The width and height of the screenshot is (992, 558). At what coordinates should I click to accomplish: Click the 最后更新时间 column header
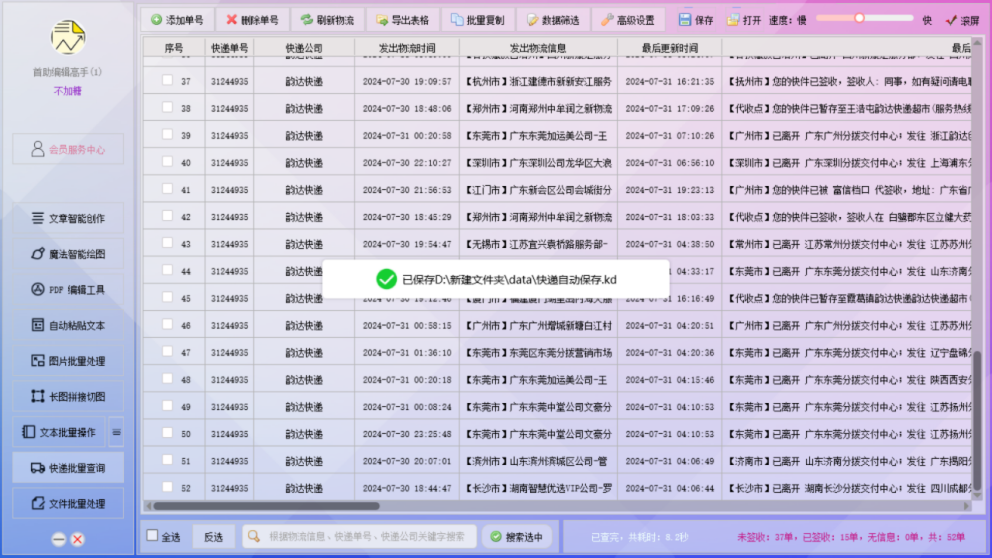pyautogui.click(x=669, y=48)
